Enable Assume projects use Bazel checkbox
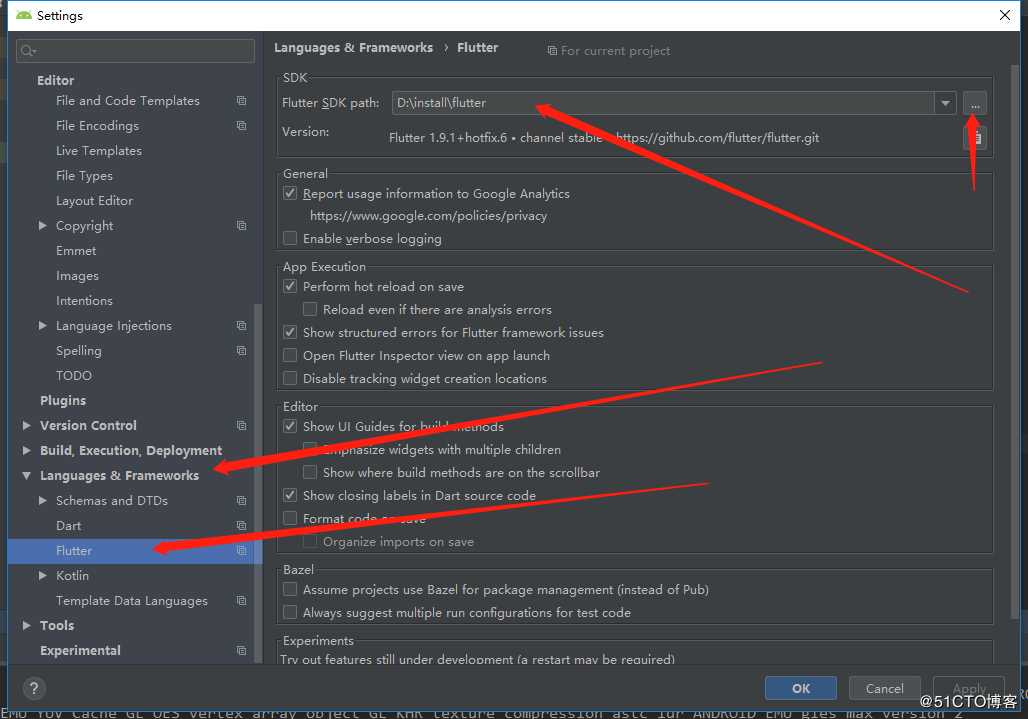1028x719 pixels. pyautogui.click(x=290, y=589)
